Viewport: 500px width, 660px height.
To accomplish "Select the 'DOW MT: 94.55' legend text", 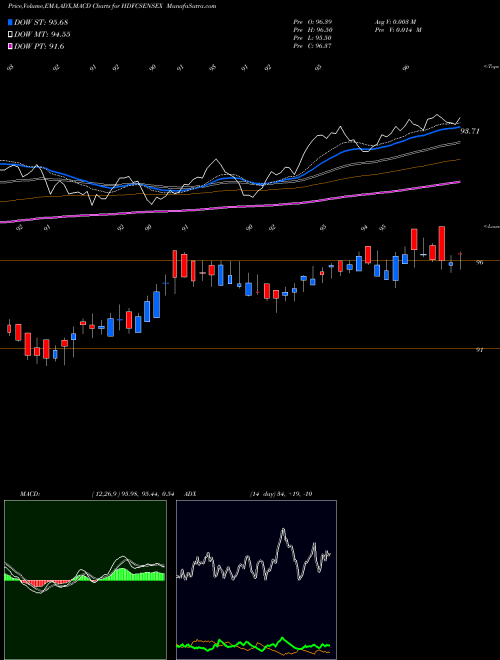I will pyautogui.click(x=42, y=35).
